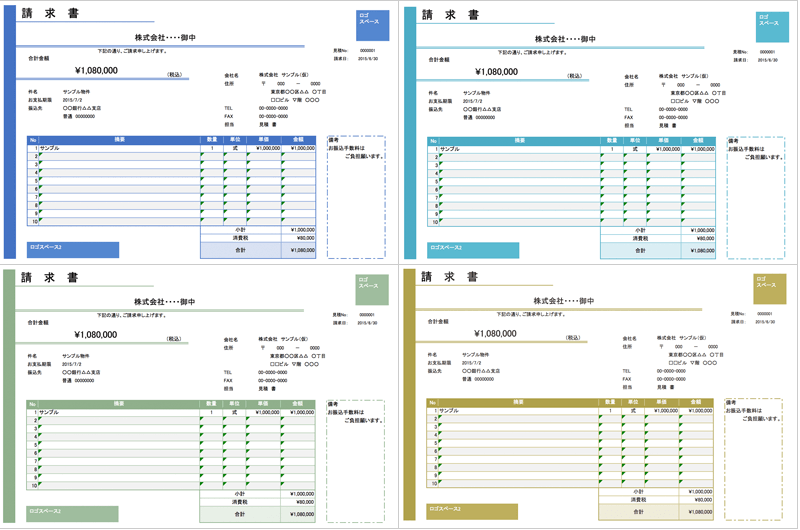Image resolution: width=800 pixels, height=530 pixels.
Task: Click the teal invoice's ロゴスペース box
Action: 772,27
